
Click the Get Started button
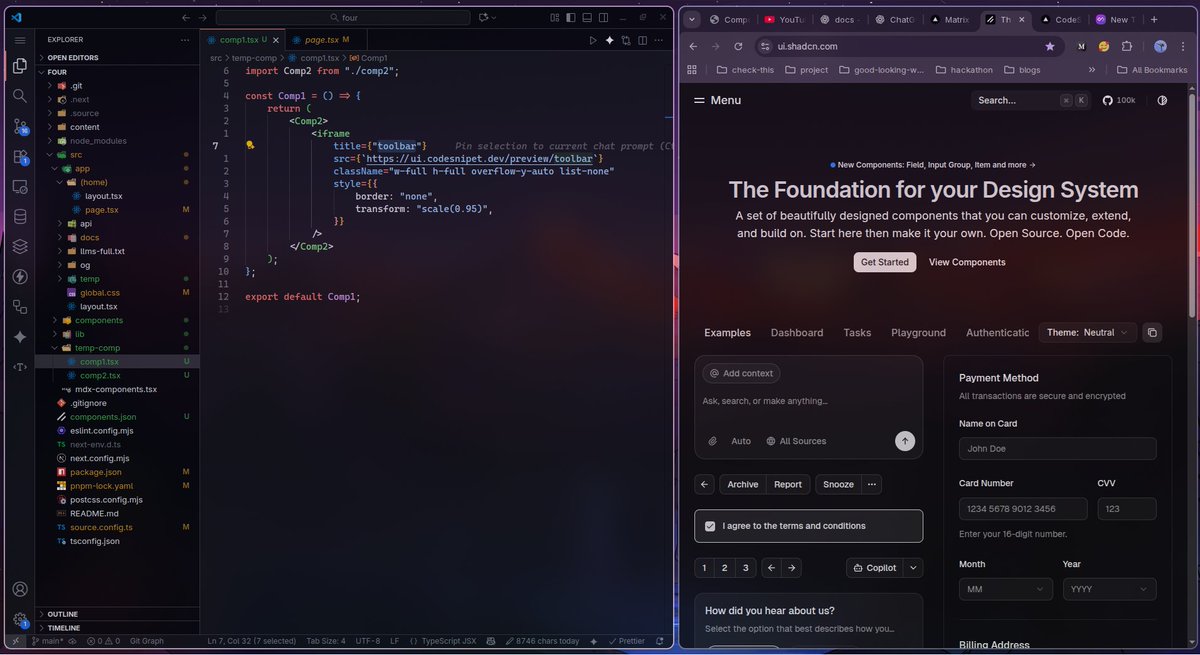tap(885, 262)
